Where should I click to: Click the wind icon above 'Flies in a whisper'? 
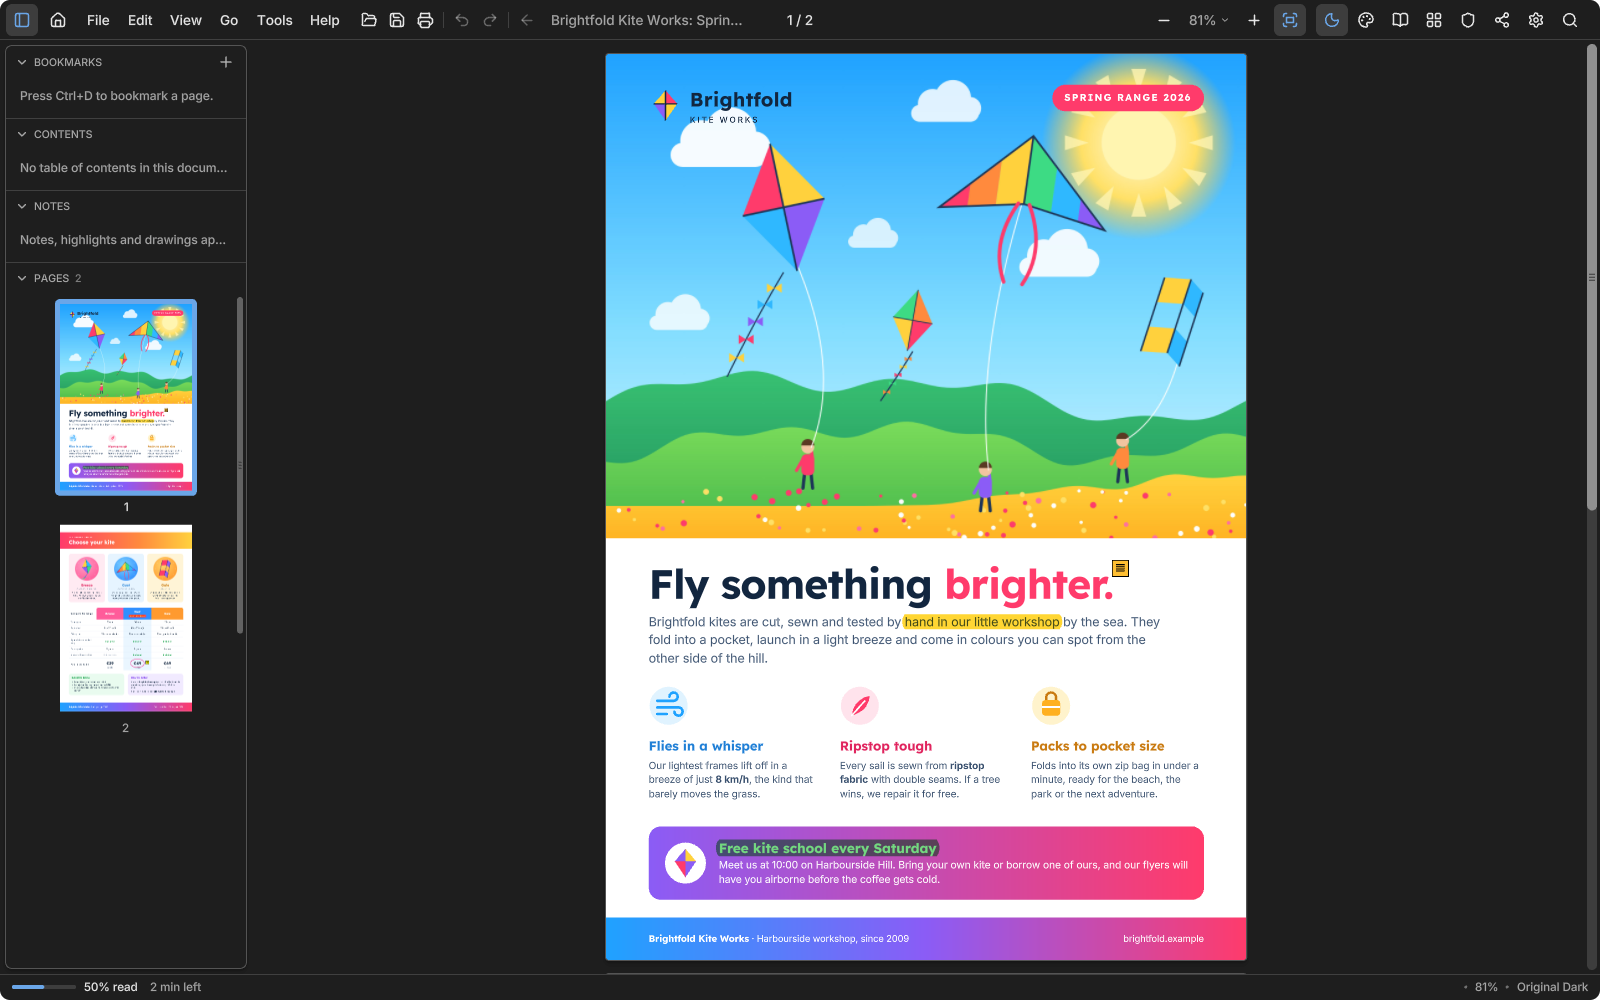[x=668, y=706]
